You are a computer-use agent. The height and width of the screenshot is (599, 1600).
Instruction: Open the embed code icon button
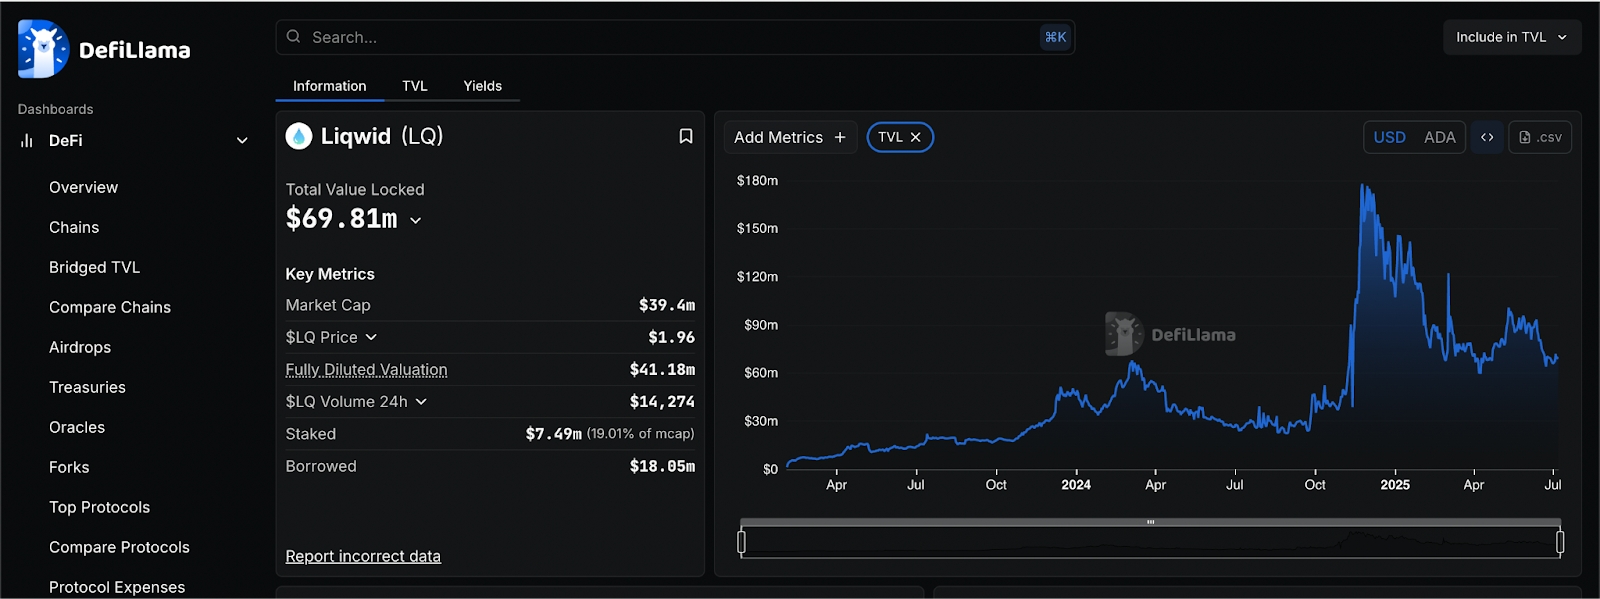pyautogui.click(x=1487, y=137)
